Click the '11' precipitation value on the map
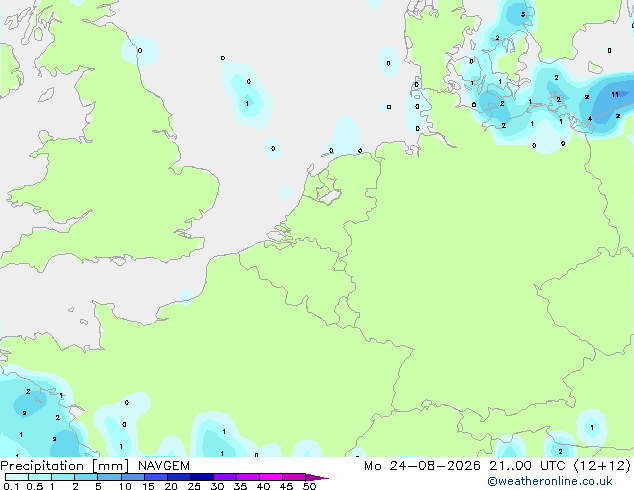Viewport: 634px width, 490px height. tap(615, 95)
